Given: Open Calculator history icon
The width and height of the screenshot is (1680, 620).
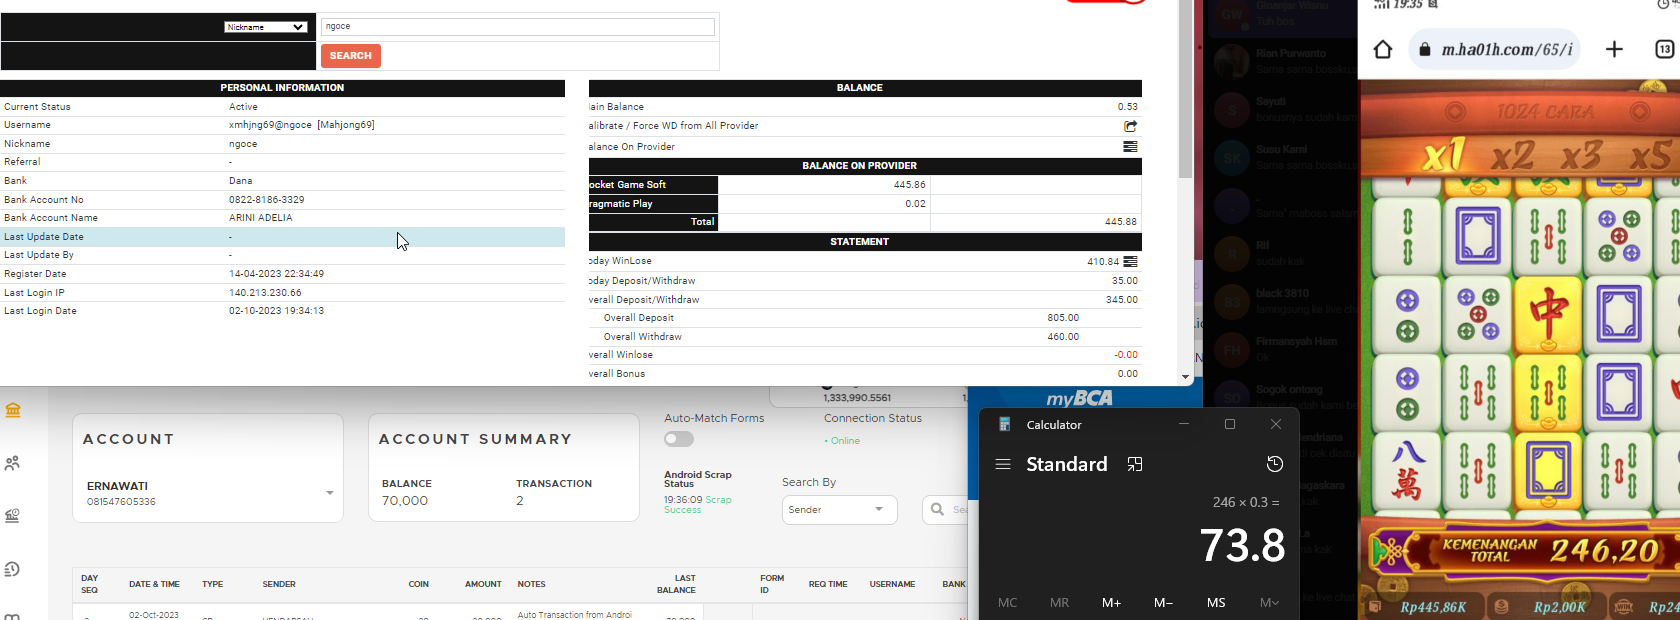Looking at the screenshot, I should [x=1274, y=464].
